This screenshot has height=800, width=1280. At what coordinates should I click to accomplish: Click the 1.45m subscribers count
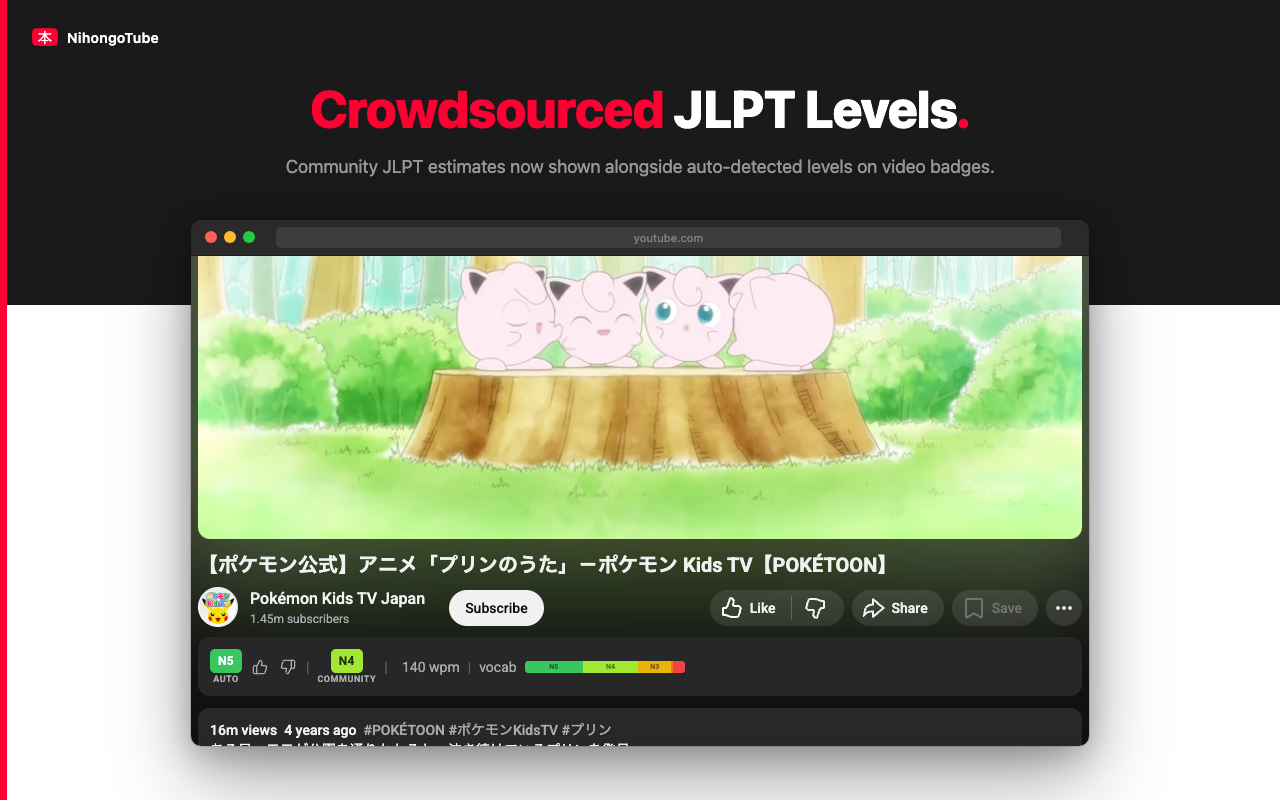pyautogui.click(x=300, y=619)
